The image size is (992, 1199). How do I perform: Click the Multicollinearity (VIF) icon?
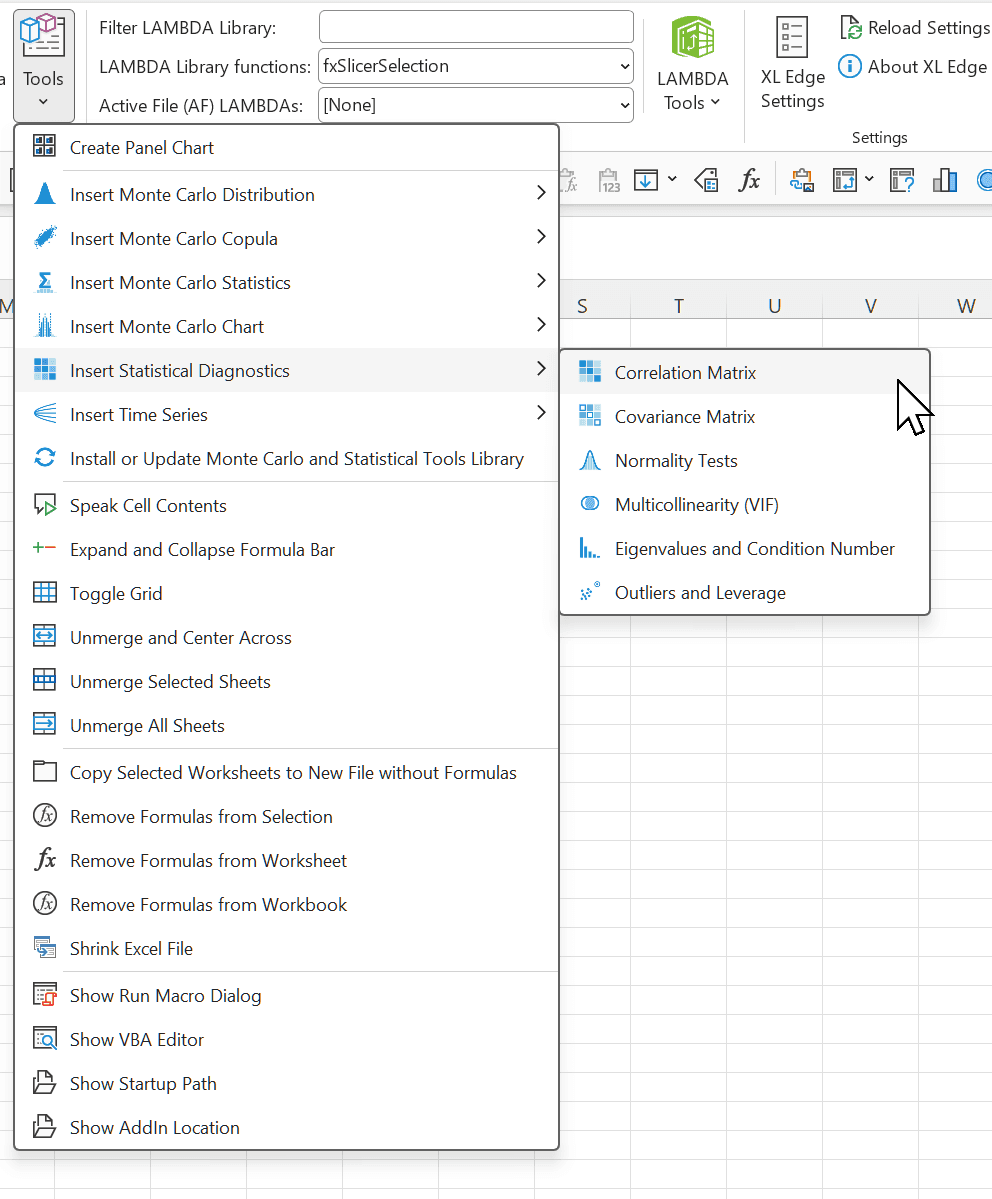[x=590, y=504]
